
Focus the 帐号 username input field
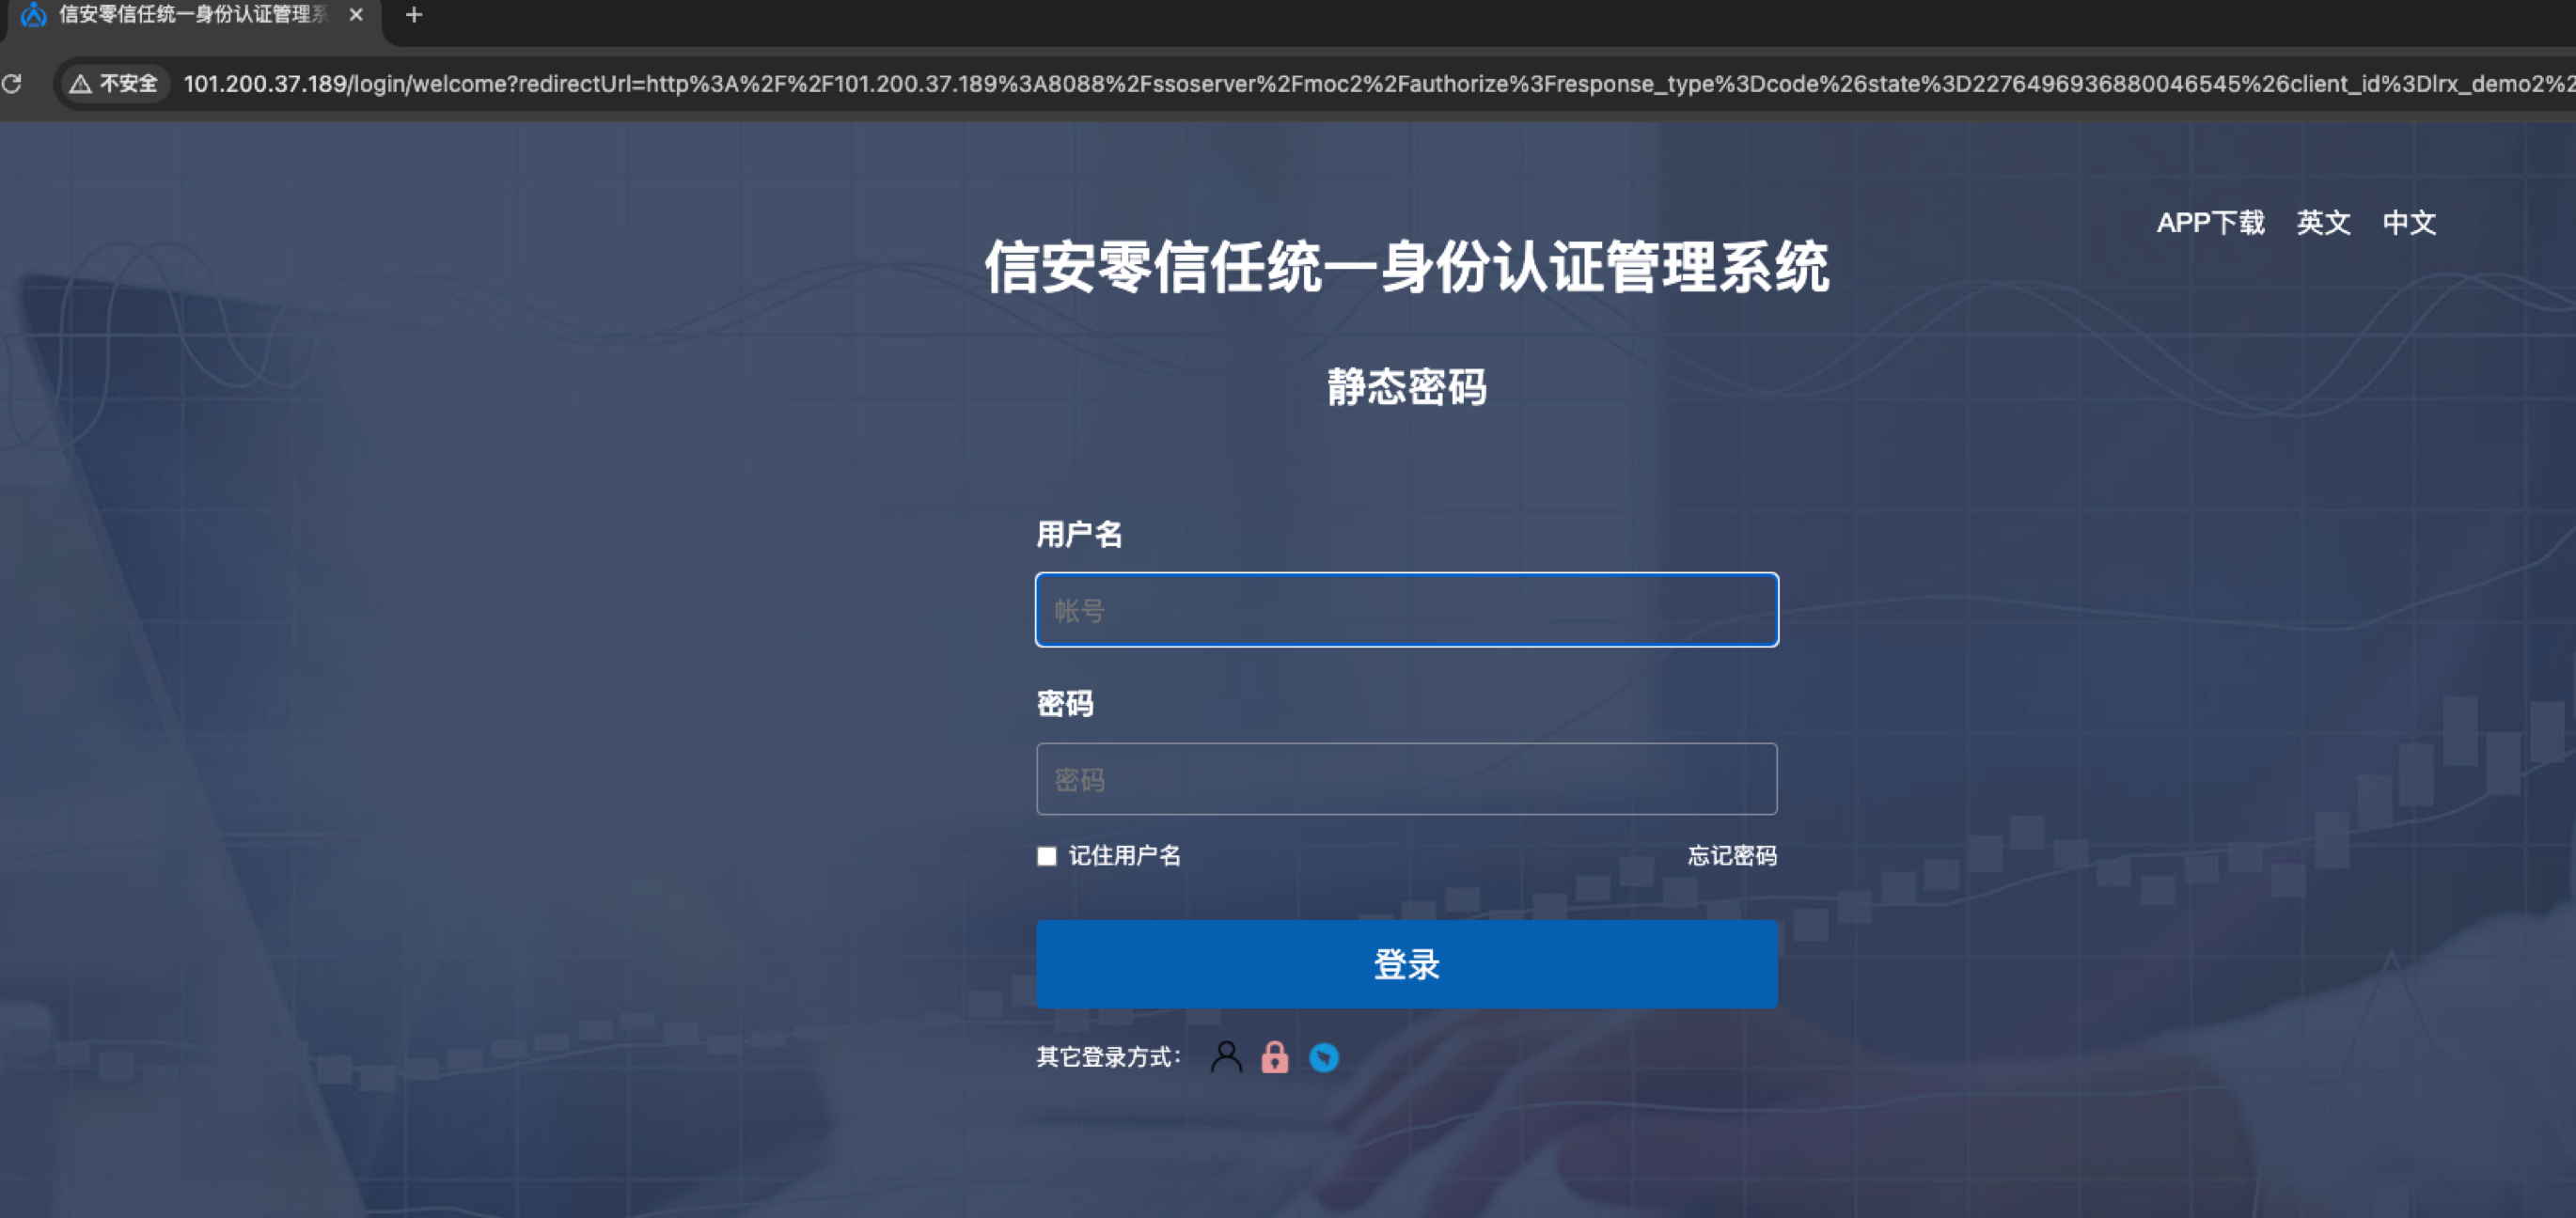click(1406, 610)
